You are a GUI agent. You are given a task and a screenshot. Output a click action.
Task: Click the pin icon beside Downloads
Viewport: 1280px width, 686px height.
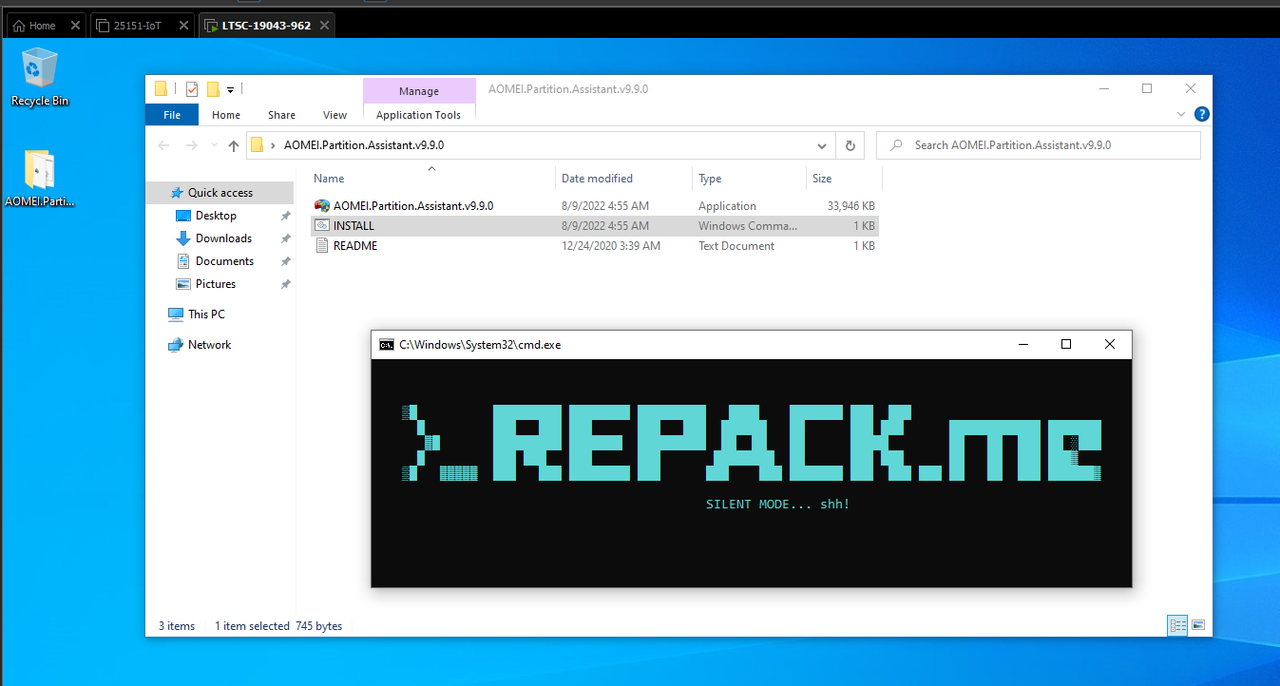(285, 239)
